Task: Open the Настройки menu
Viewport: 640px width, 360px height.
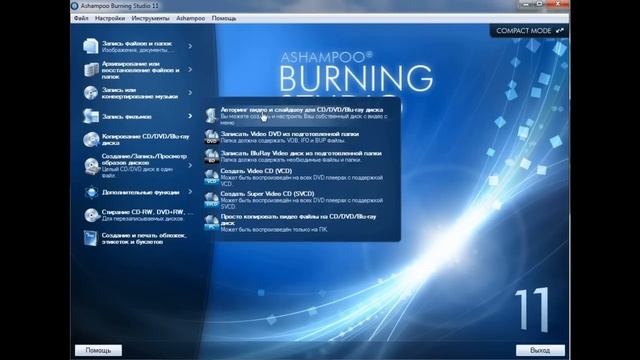Action: (x=110, y=18)
